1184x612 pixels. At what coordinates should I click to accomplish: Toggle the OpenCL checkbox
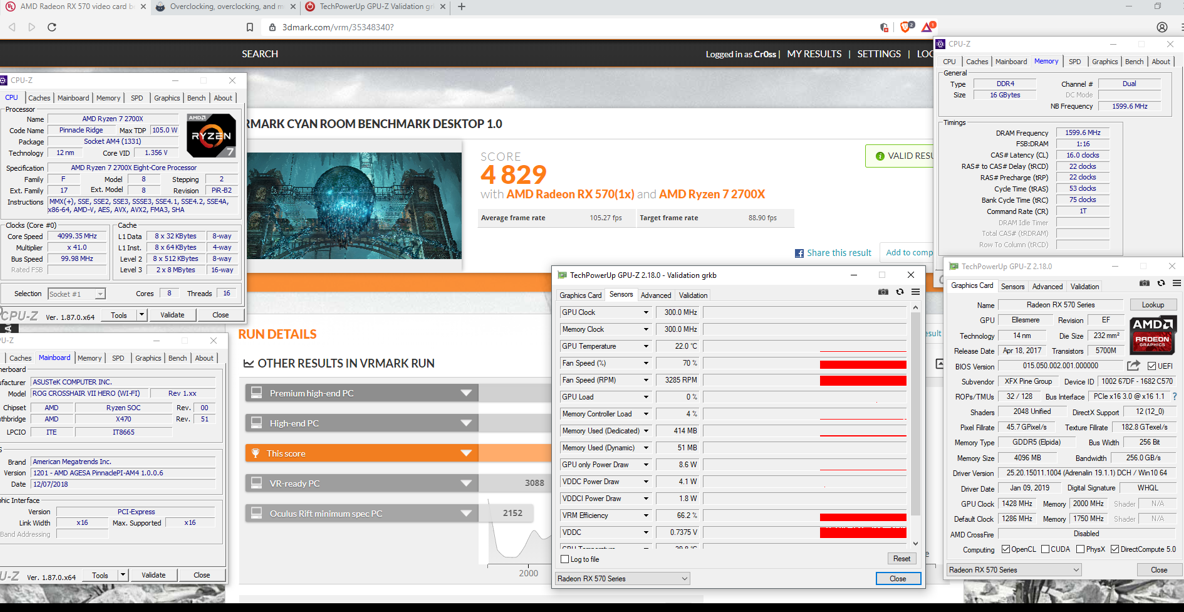pos(1005,549)
